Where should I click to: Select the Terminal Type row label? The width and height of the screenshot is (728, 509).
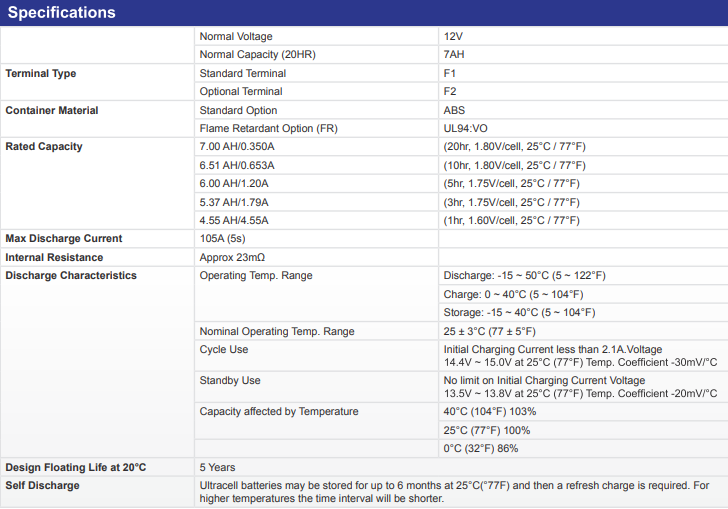[x=41, y=74]
